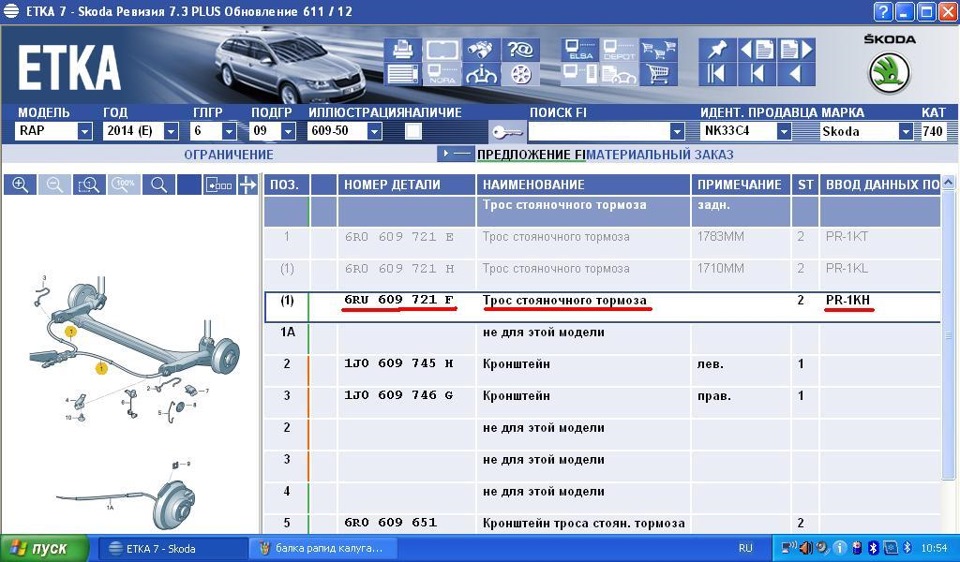This screenshot has height=562, width=960.
Task: Switch to the ПРЕДЛОЖЕНИЕ FI tab
Action: [531, 154]
